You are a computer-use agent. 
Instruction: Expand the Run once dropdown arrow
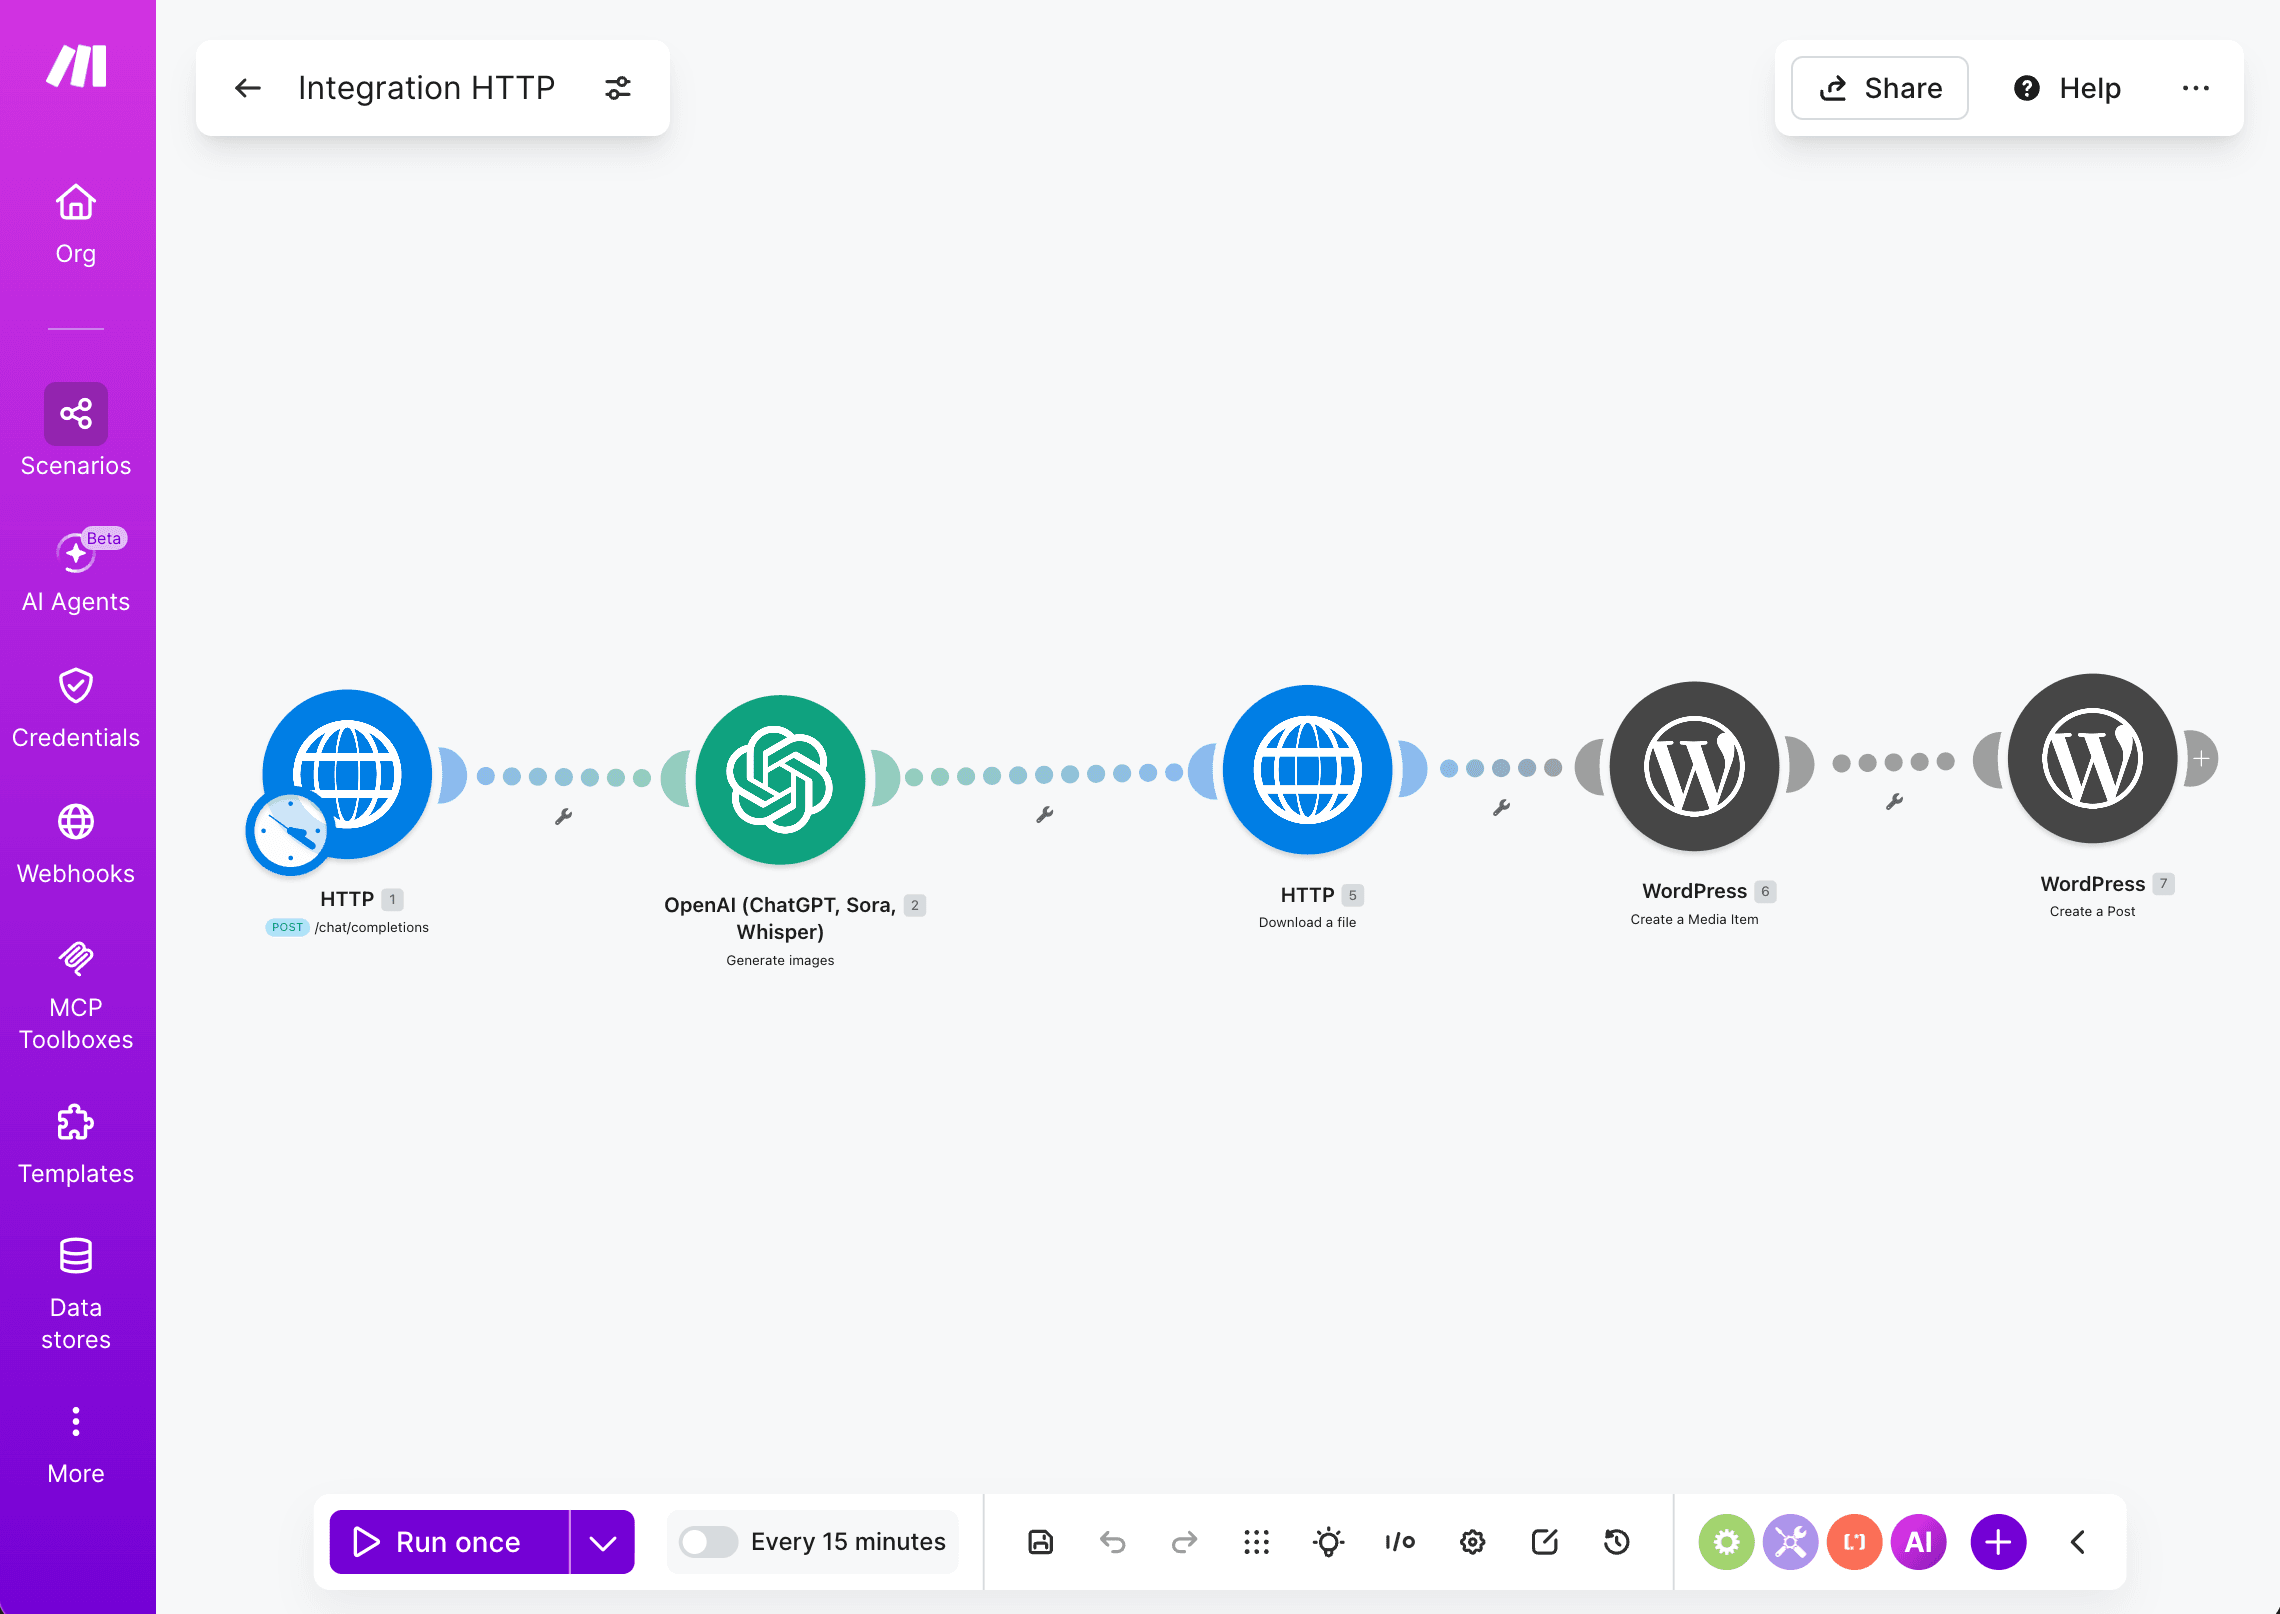coord(602,1542)
